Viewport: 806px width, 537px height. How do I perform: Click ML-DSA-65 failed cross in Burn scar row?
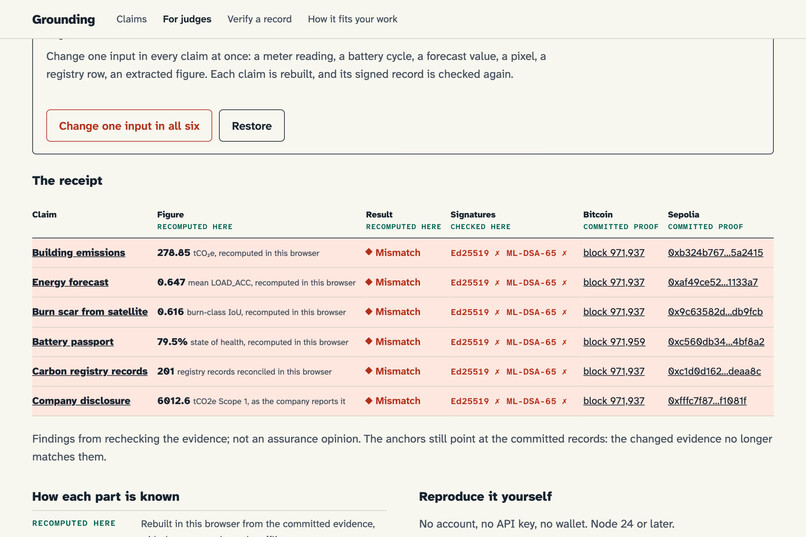pyautogui.click(x=564, y=312)
